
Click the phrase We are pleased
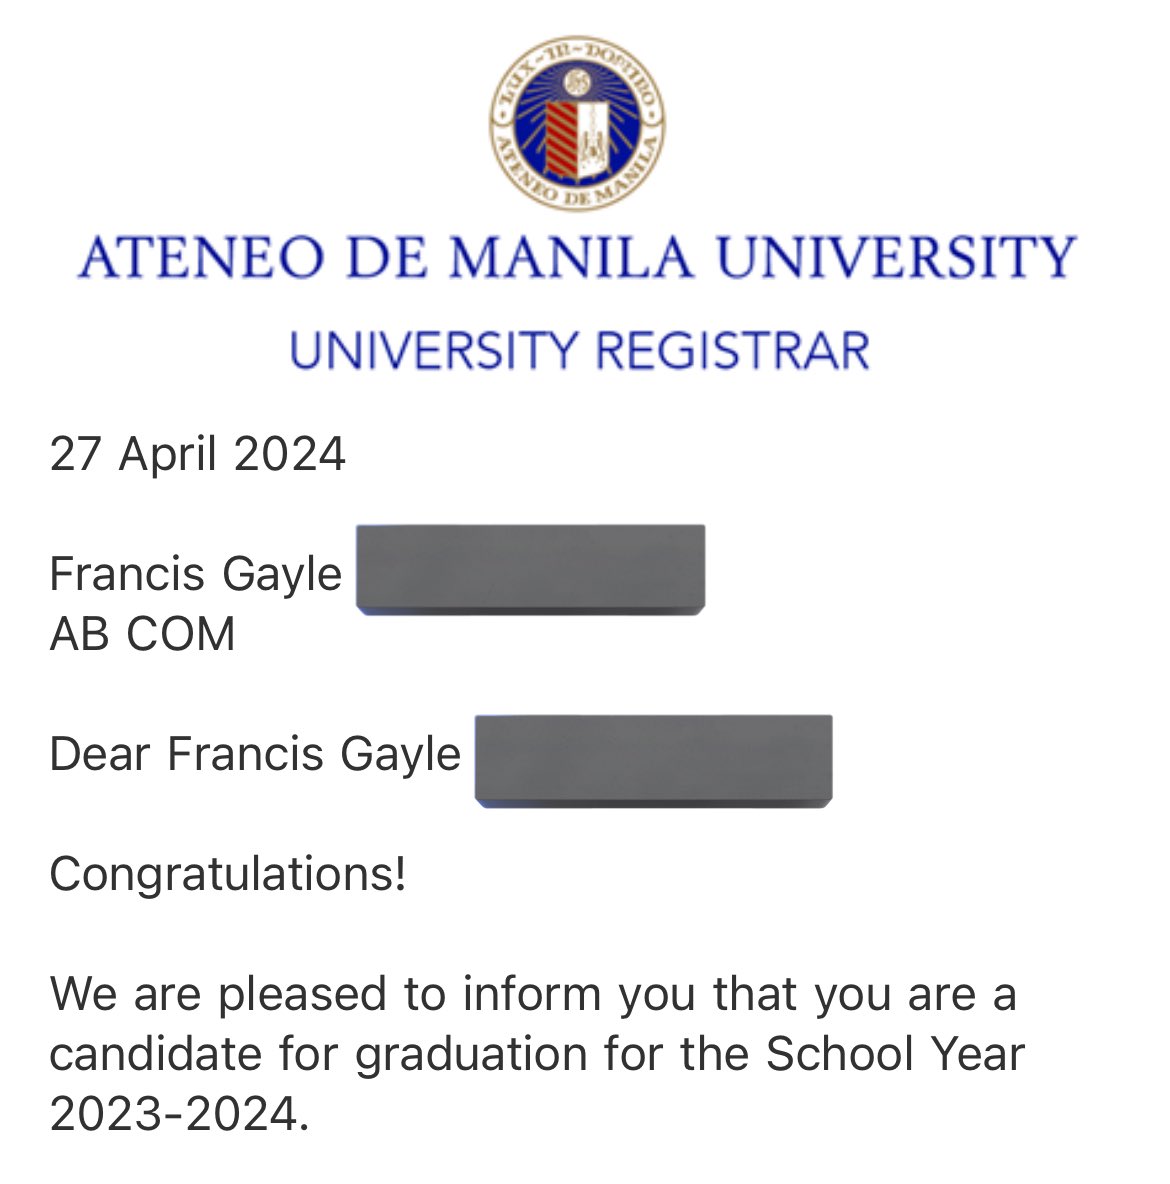(x=219, y=994)
